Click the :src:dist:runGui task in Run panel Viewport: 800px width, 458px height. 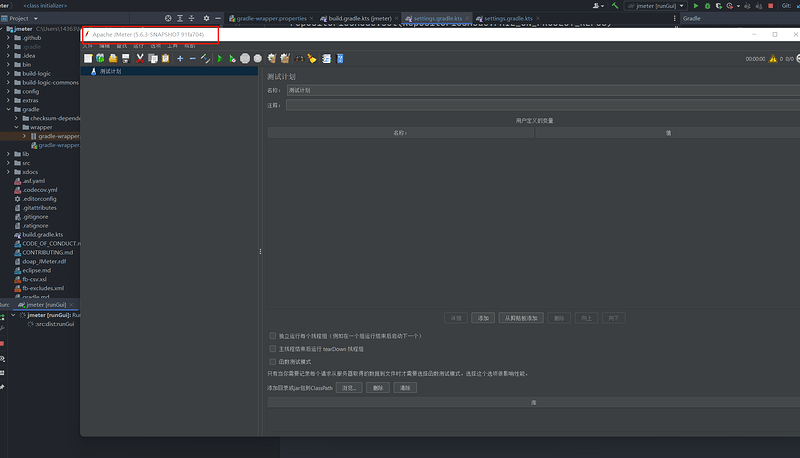pos(55,324)
